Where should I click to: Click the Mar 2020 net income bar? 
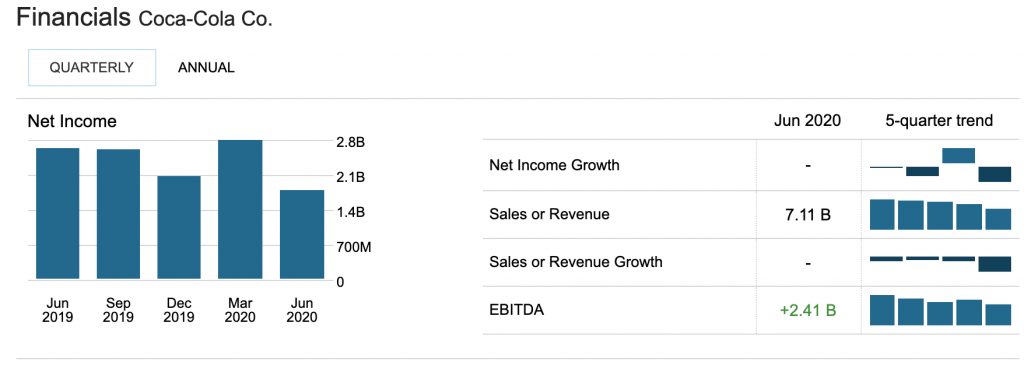point(240,210)
